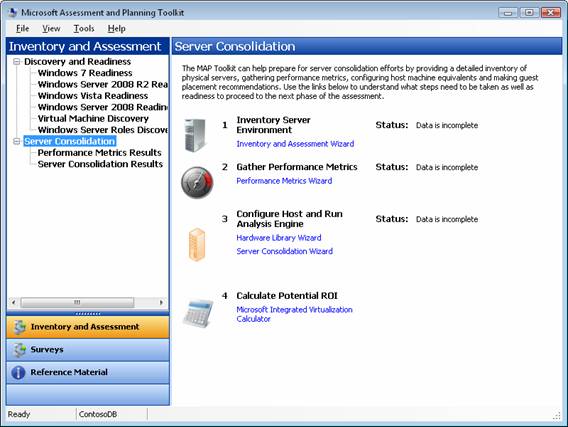Select Windows Server Roles Discovery node
Image resolution: width=568 pixels, height=427 pixels.
[x=103, y=130]
